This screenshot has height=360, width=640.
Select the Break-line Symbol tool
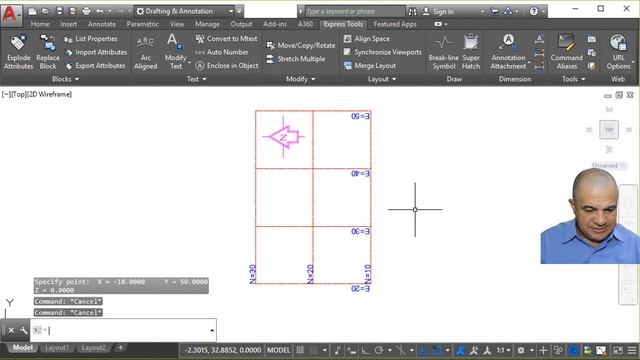(x=444, y=52)
